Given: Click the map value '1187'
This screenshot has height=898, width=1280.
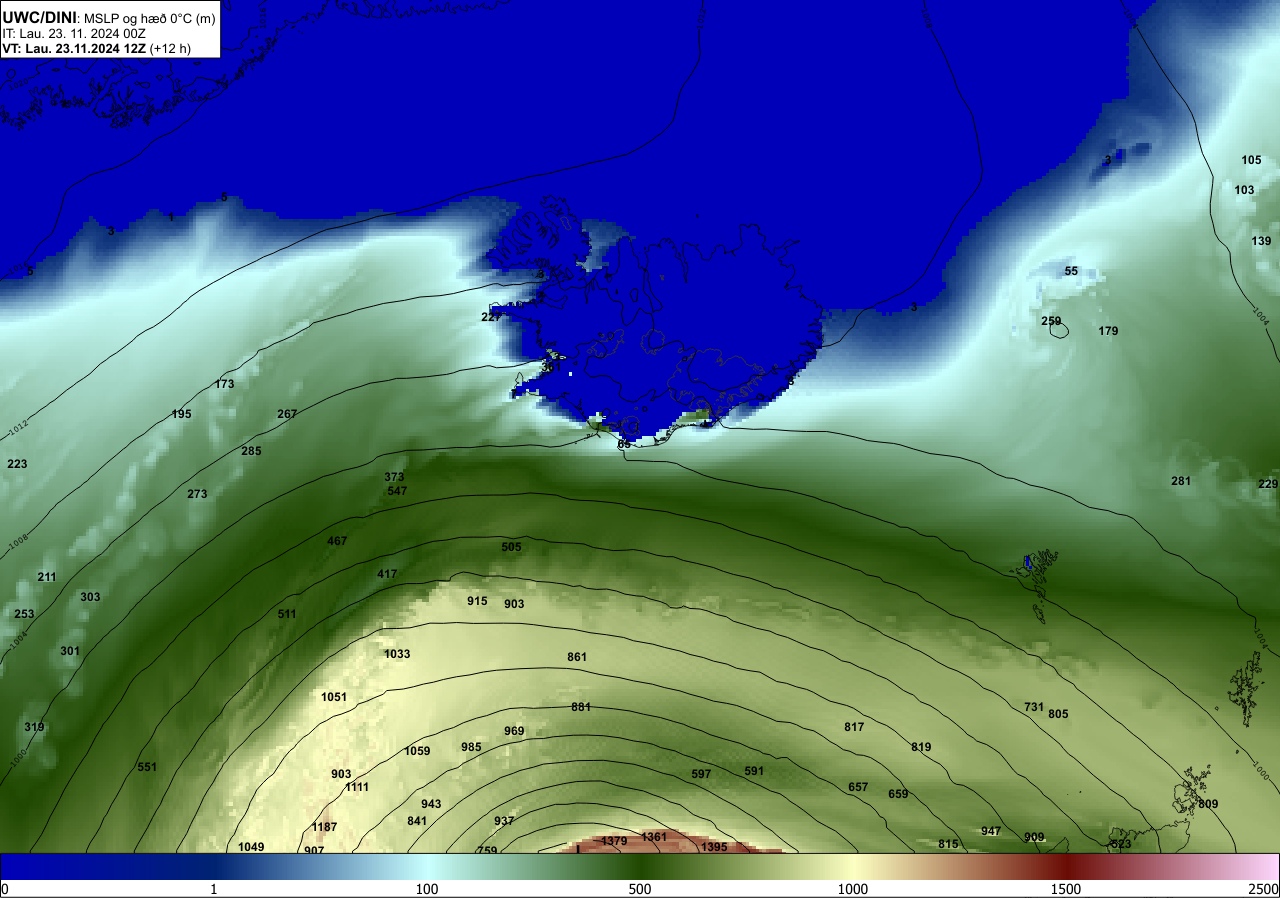Looking at the screenshot, I should tap(324, 827).
